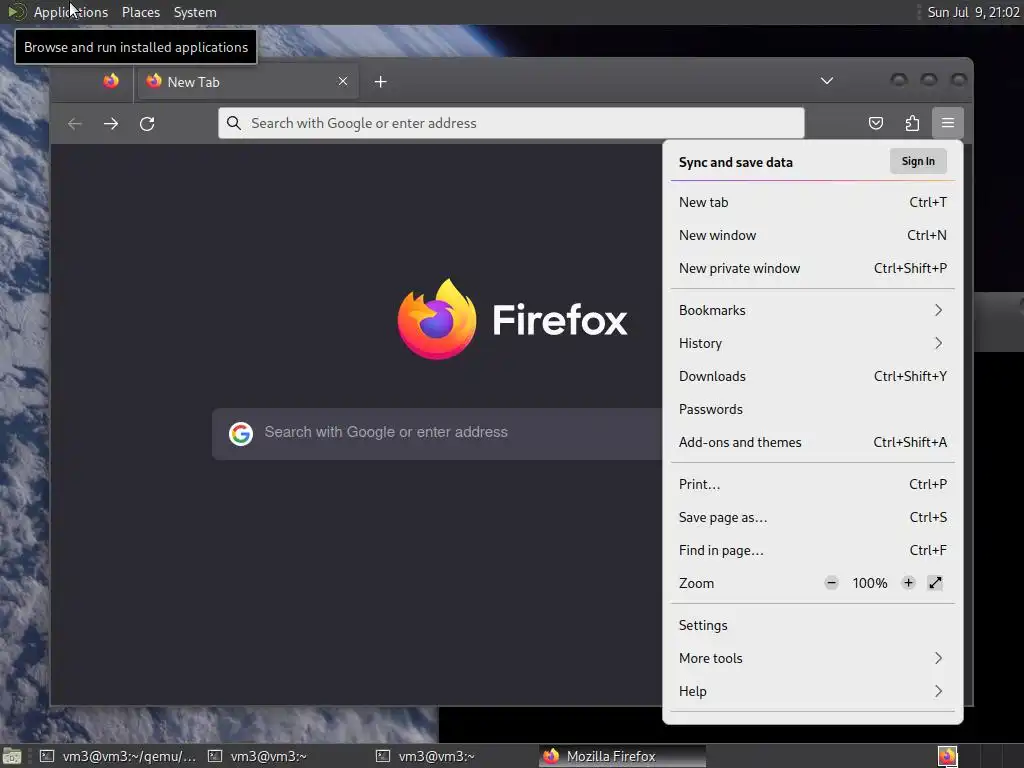Close the New Tab tab
This screenshot has height=768, width=1024.
click(343, 82)
